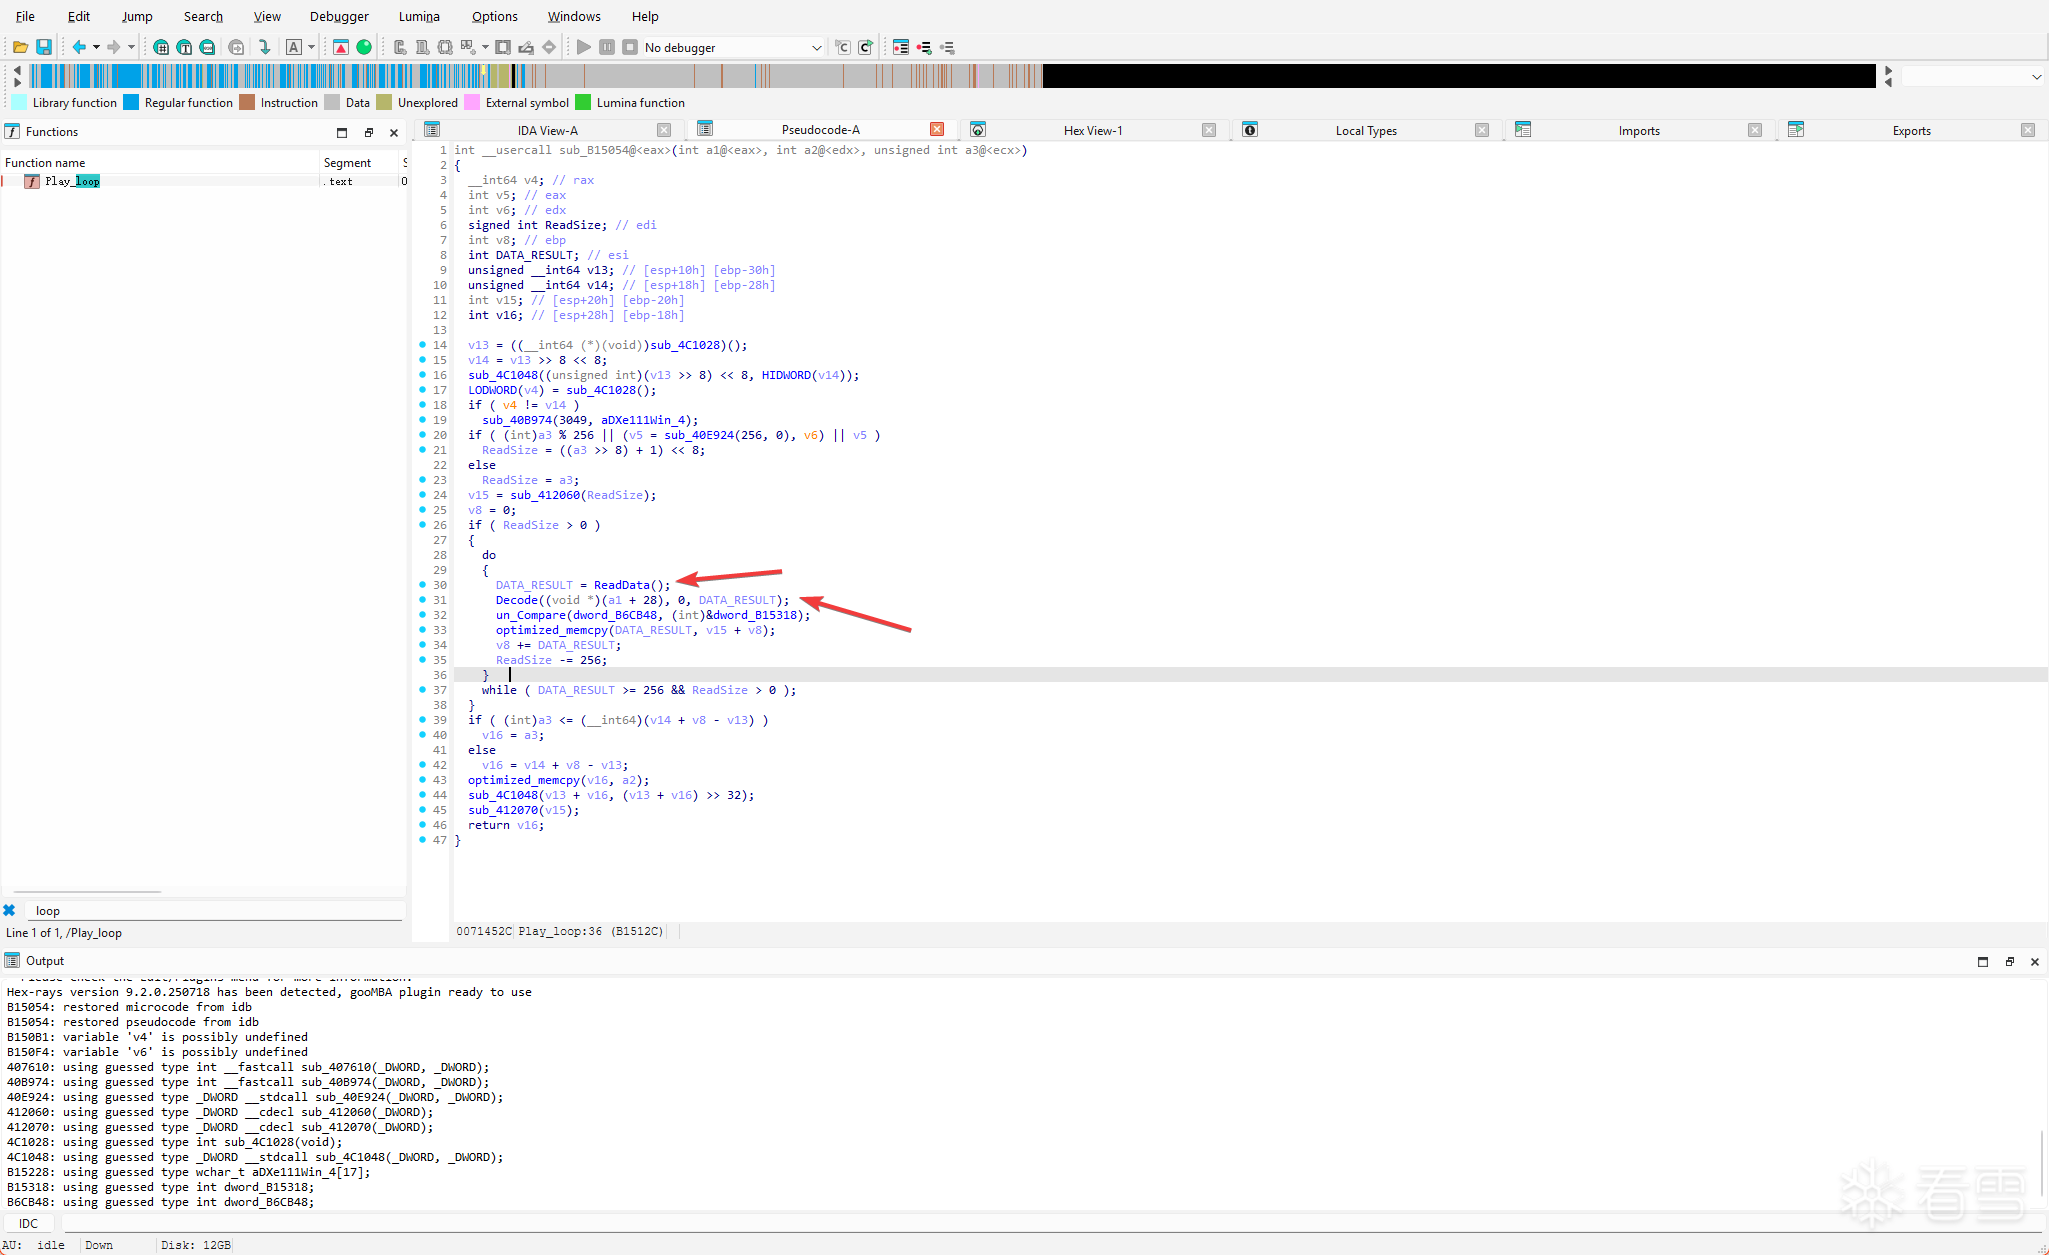Open the Debugger menu
This screenshot has width=2049, height=1255.
(339, 16)
